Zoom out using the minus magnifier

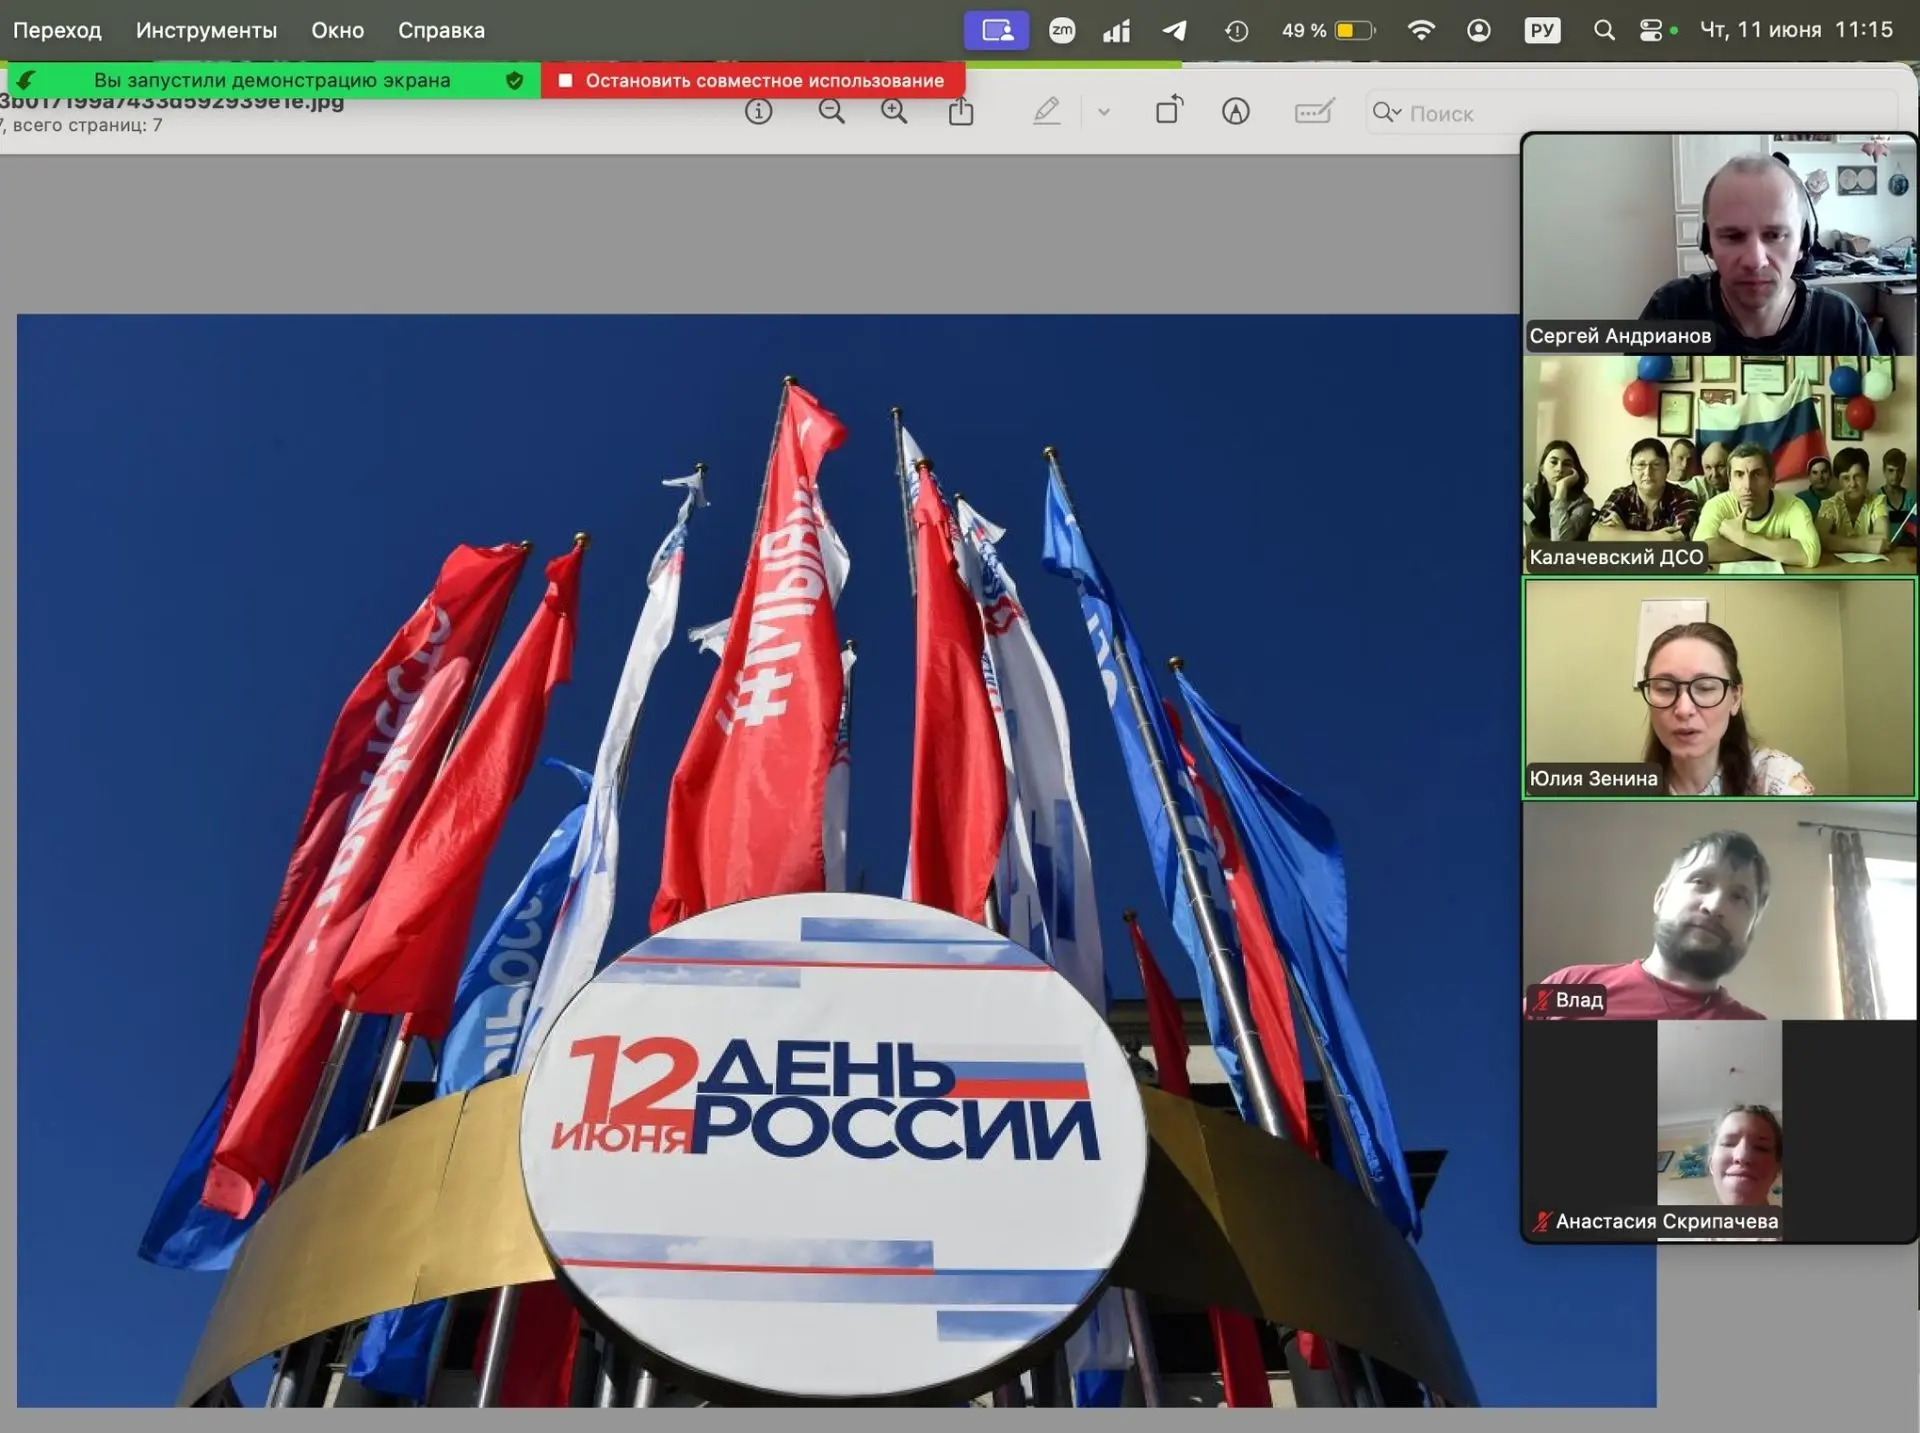point(831,111)
